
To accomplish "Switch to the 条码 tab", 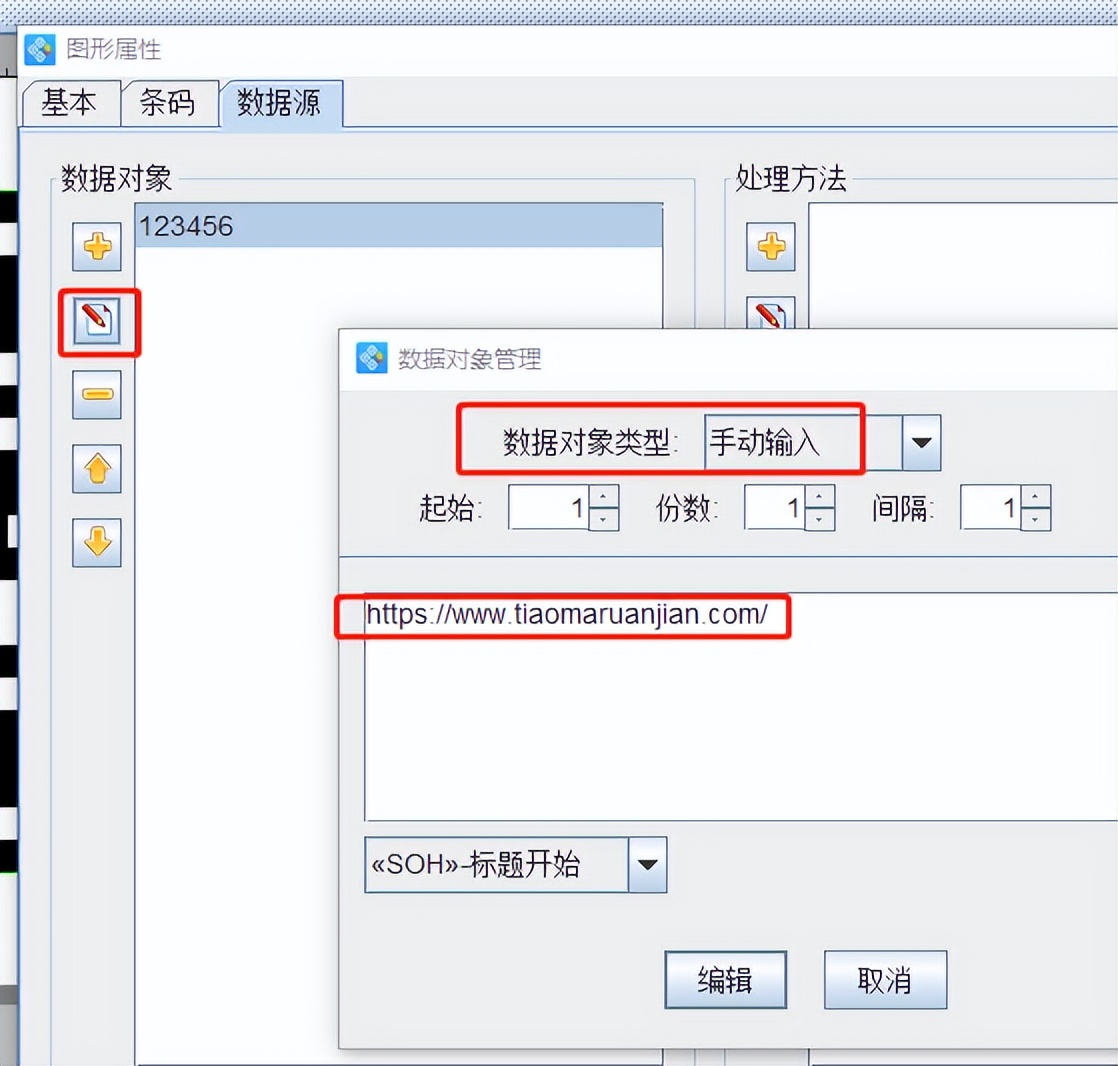I will [x=168, y=103].
